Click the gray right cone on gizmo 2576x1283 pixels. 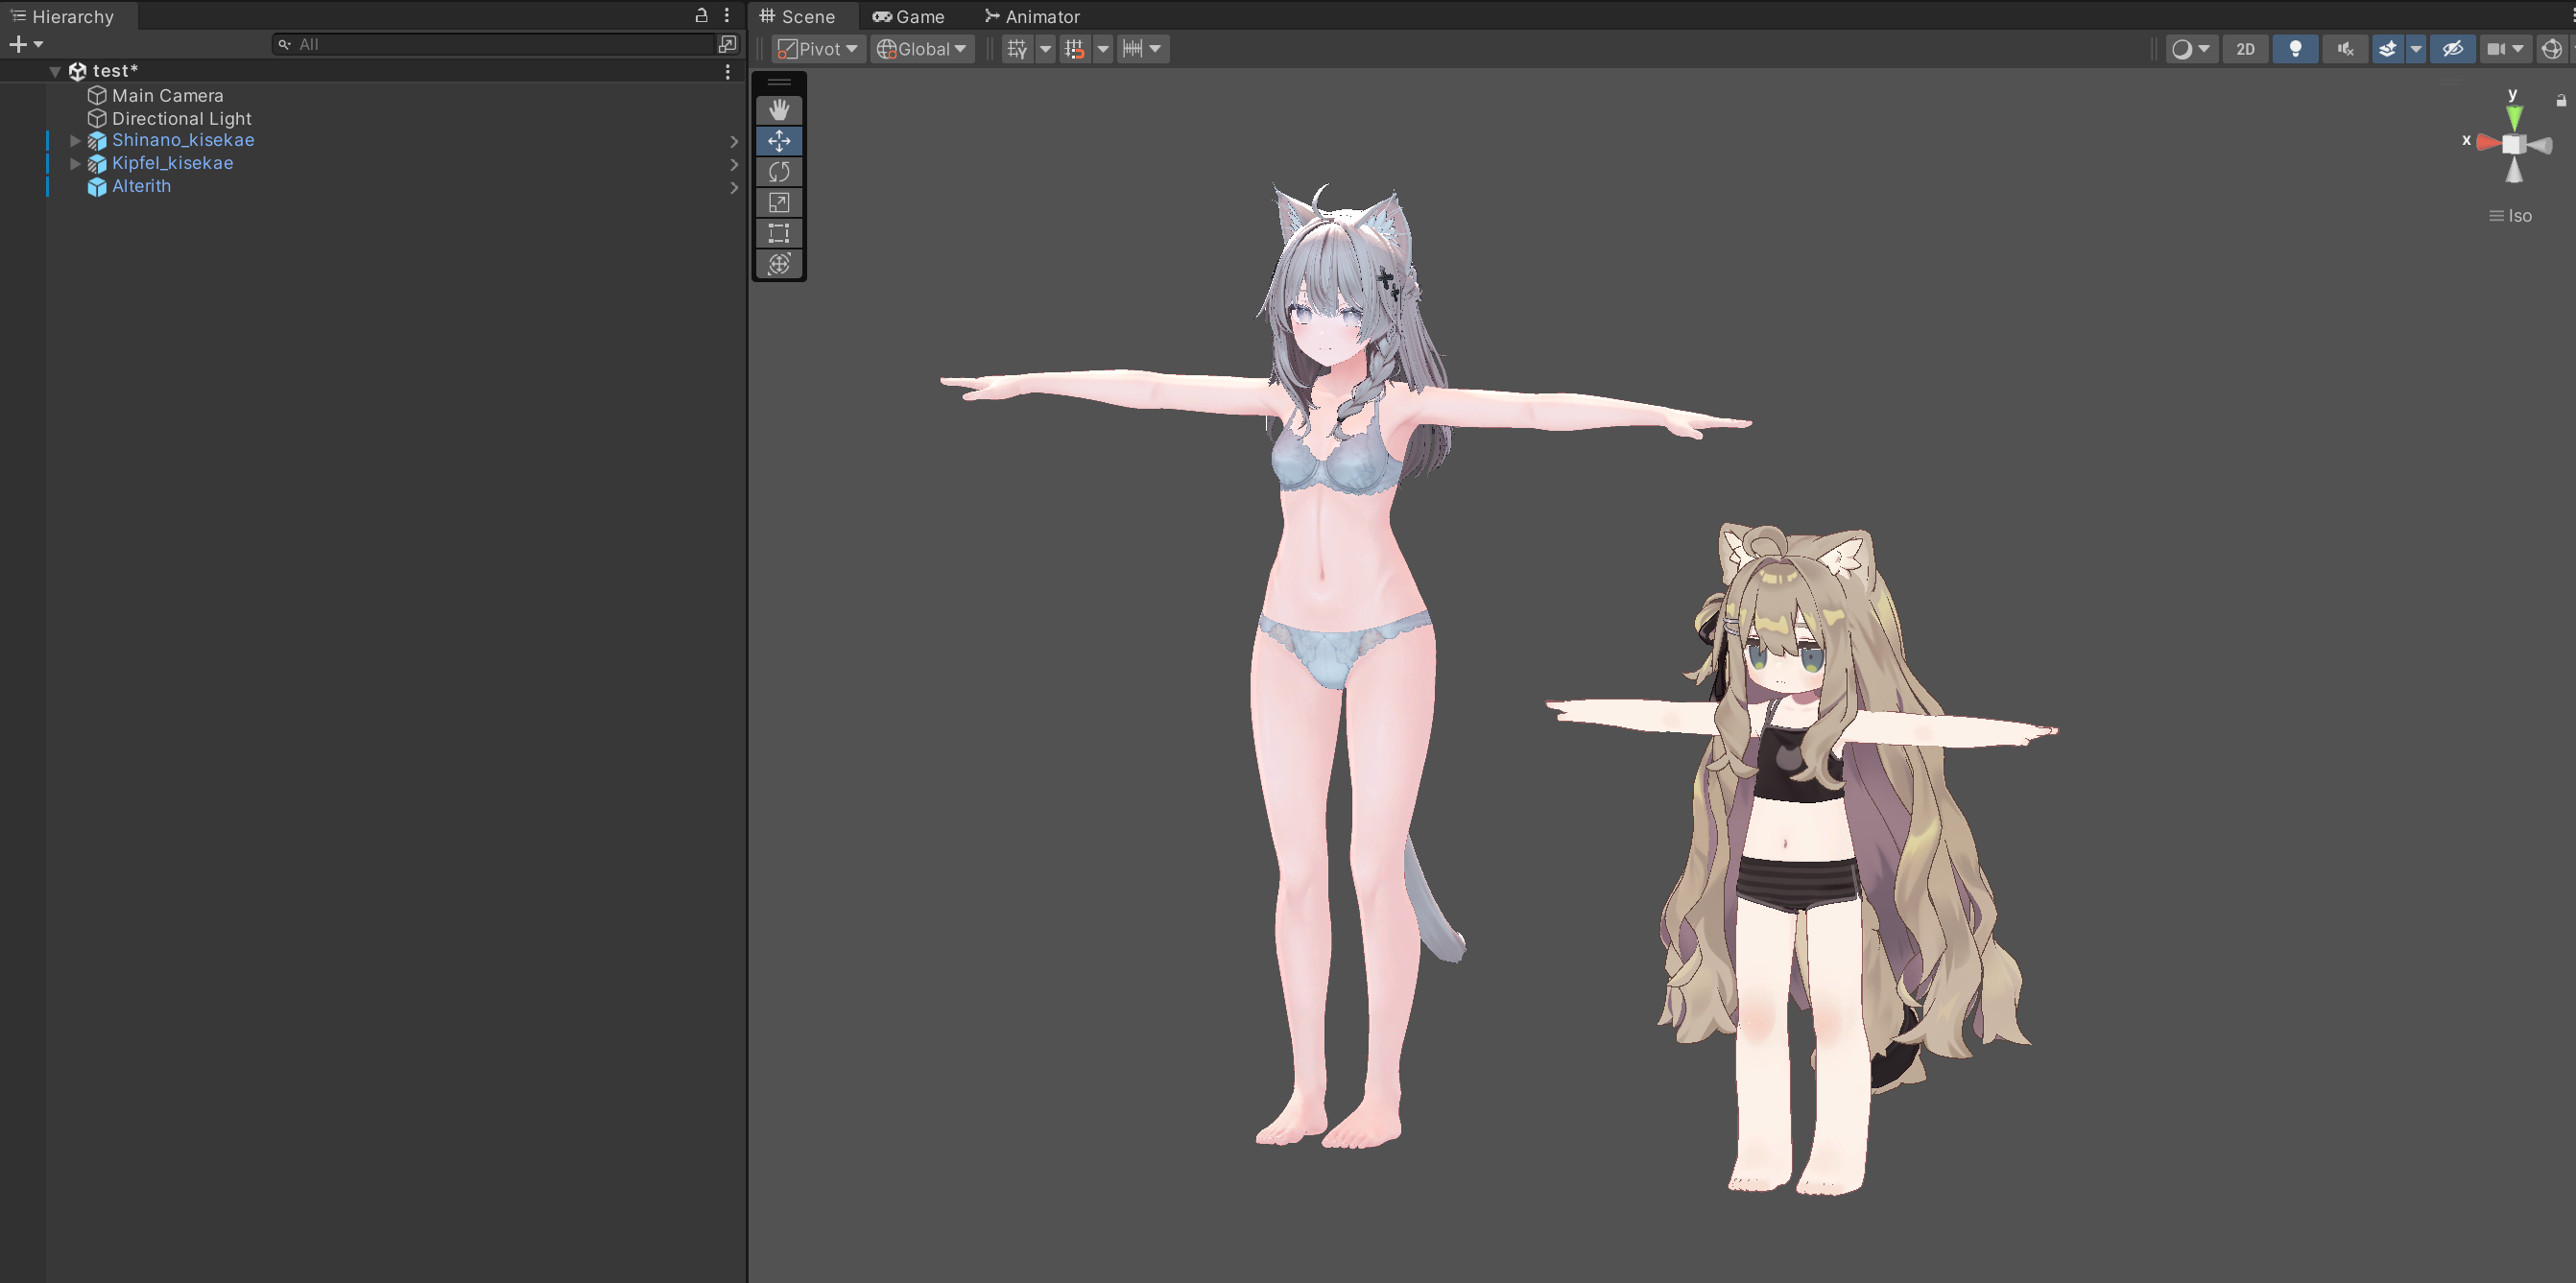pos(2540,146)
